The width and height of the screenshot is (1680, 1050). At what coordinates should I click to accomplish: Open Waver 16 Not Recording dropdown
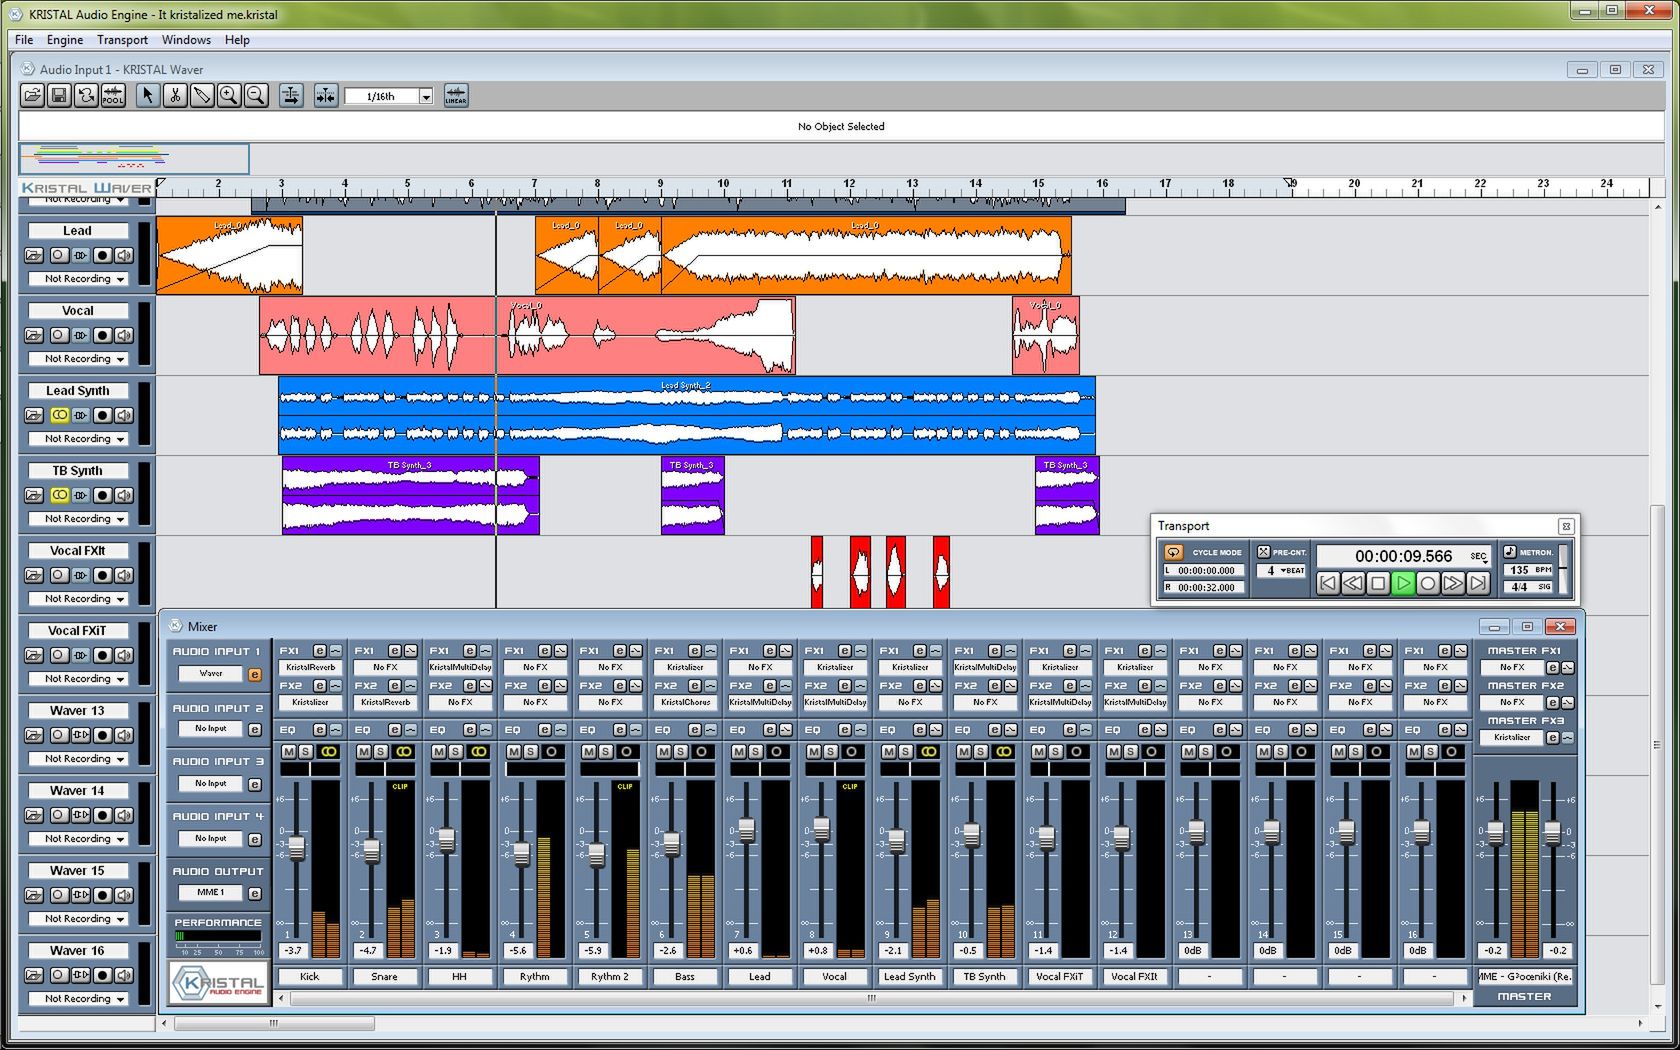[78, 999]
